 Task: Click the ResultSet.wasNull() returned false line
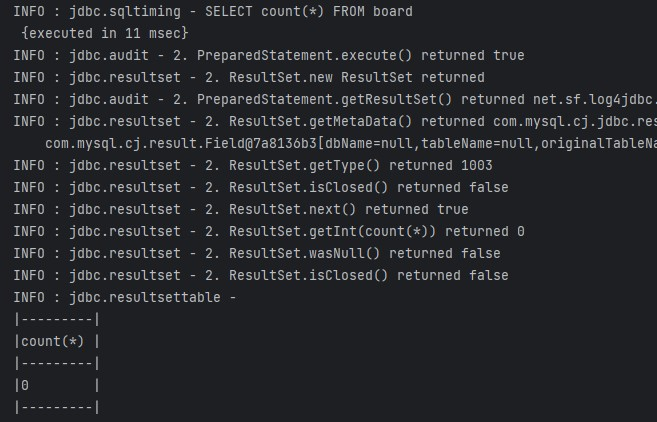(257, 254)
